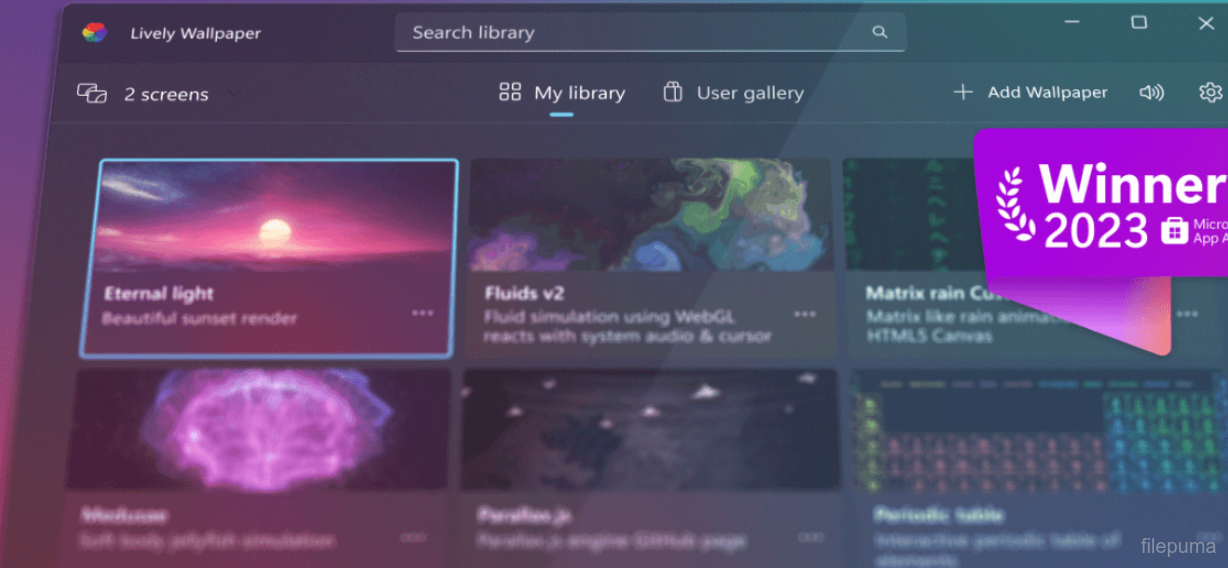Choose the Parallax.js wallpaper thumbnail

[x=649, y=428]
